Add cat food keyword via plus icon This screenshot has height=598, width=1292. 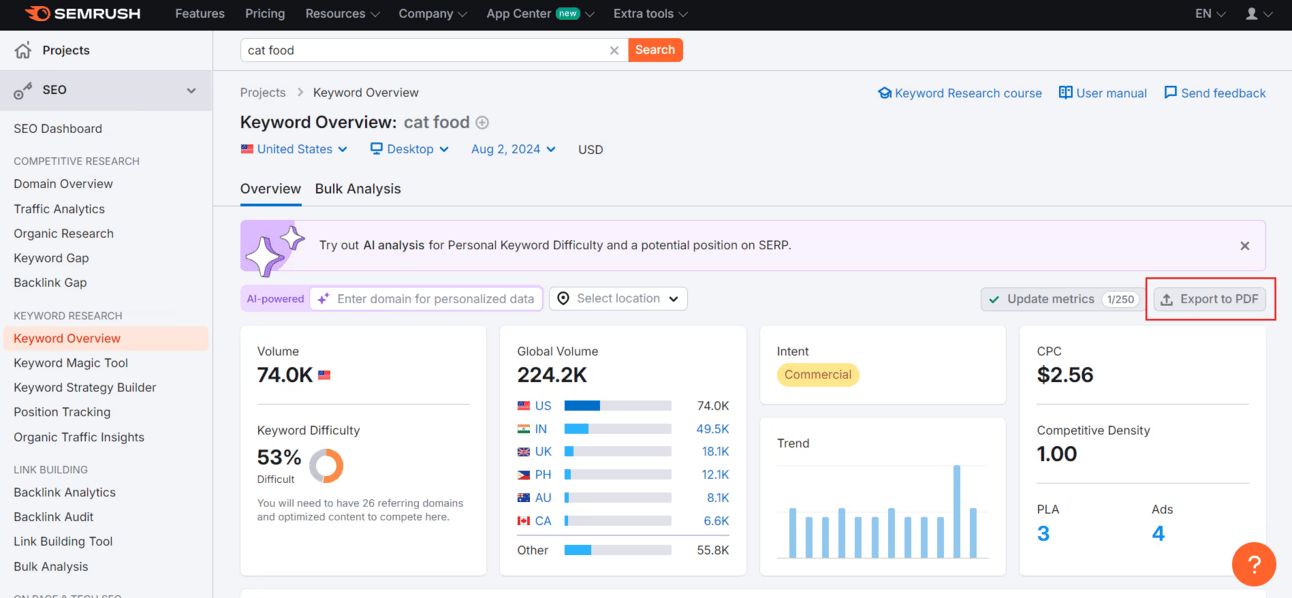point(482,123)
